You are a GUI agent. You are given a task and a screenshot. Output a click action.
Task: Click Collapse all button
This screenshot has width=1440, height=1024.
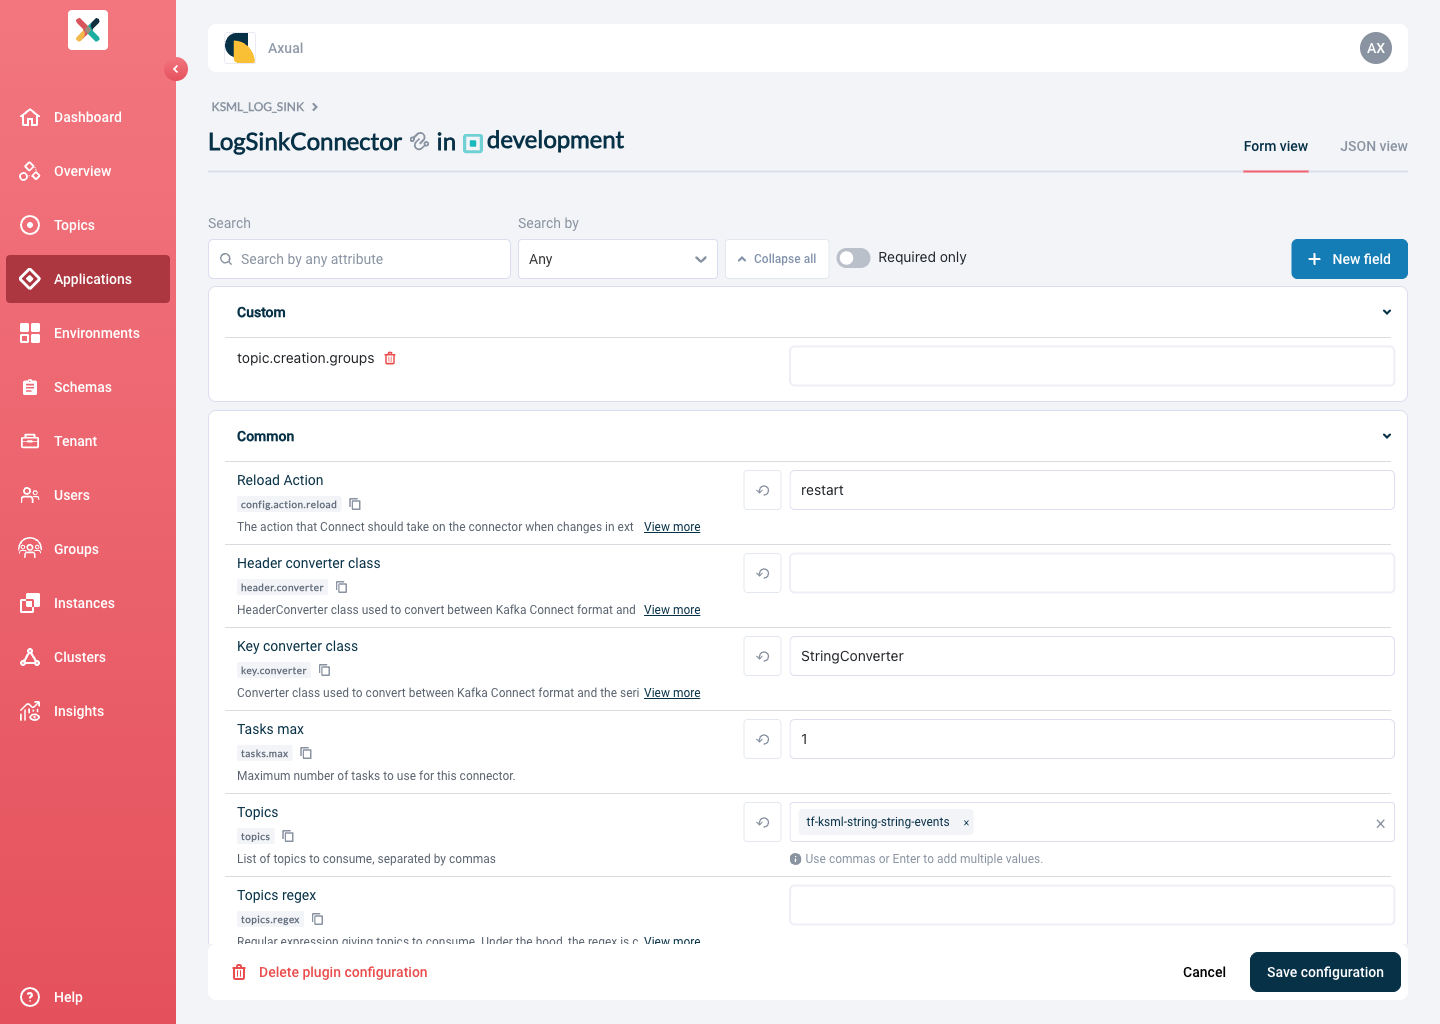777,259
